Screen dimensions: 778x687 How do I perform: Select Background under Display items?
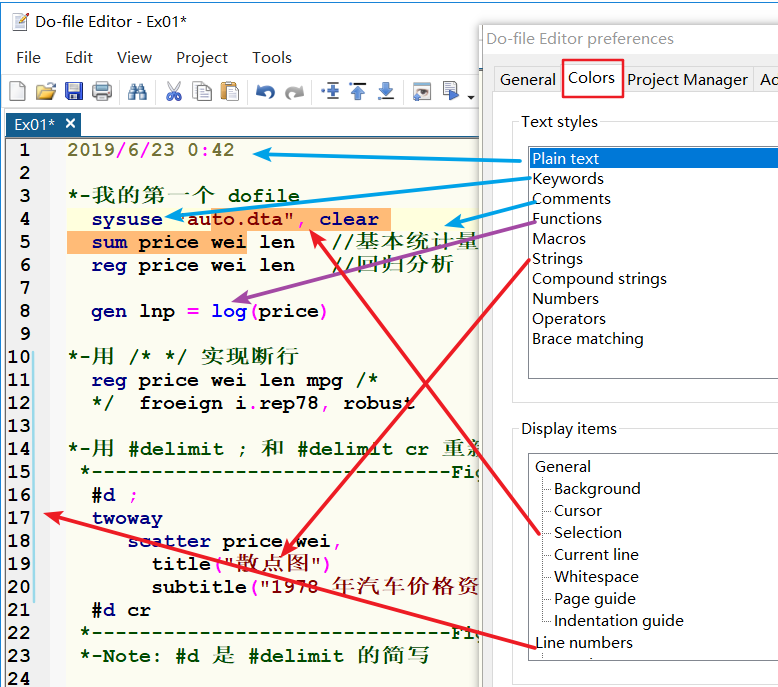pyautogui.click(x=597, y=489)
